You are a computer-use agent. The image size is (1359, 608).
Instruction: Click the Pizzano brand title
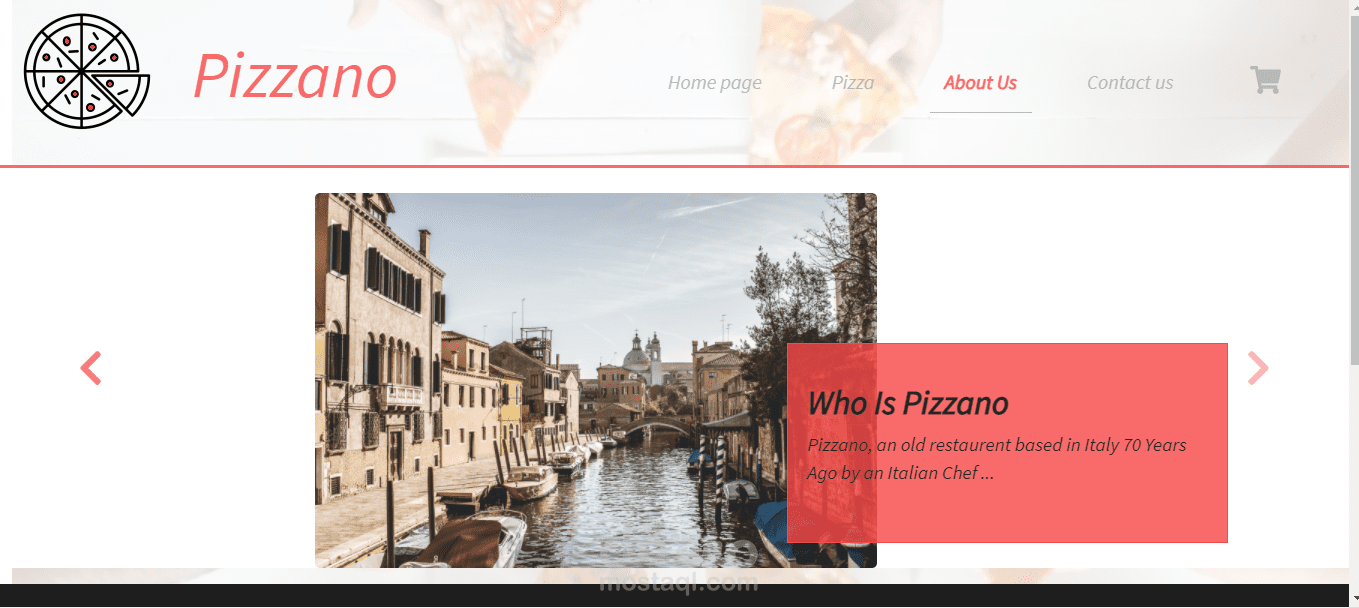(295, 76)
